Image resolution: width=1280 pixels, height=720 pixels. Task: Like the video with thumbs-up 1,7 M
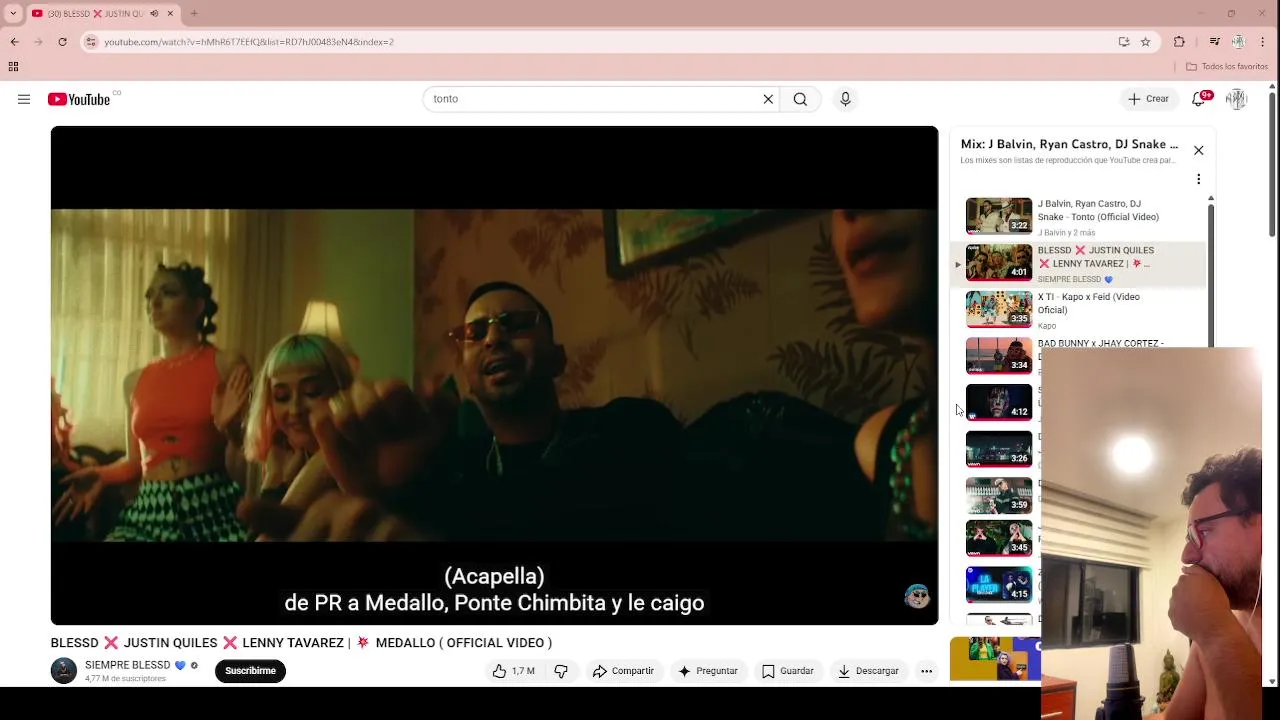coord(513,671)
